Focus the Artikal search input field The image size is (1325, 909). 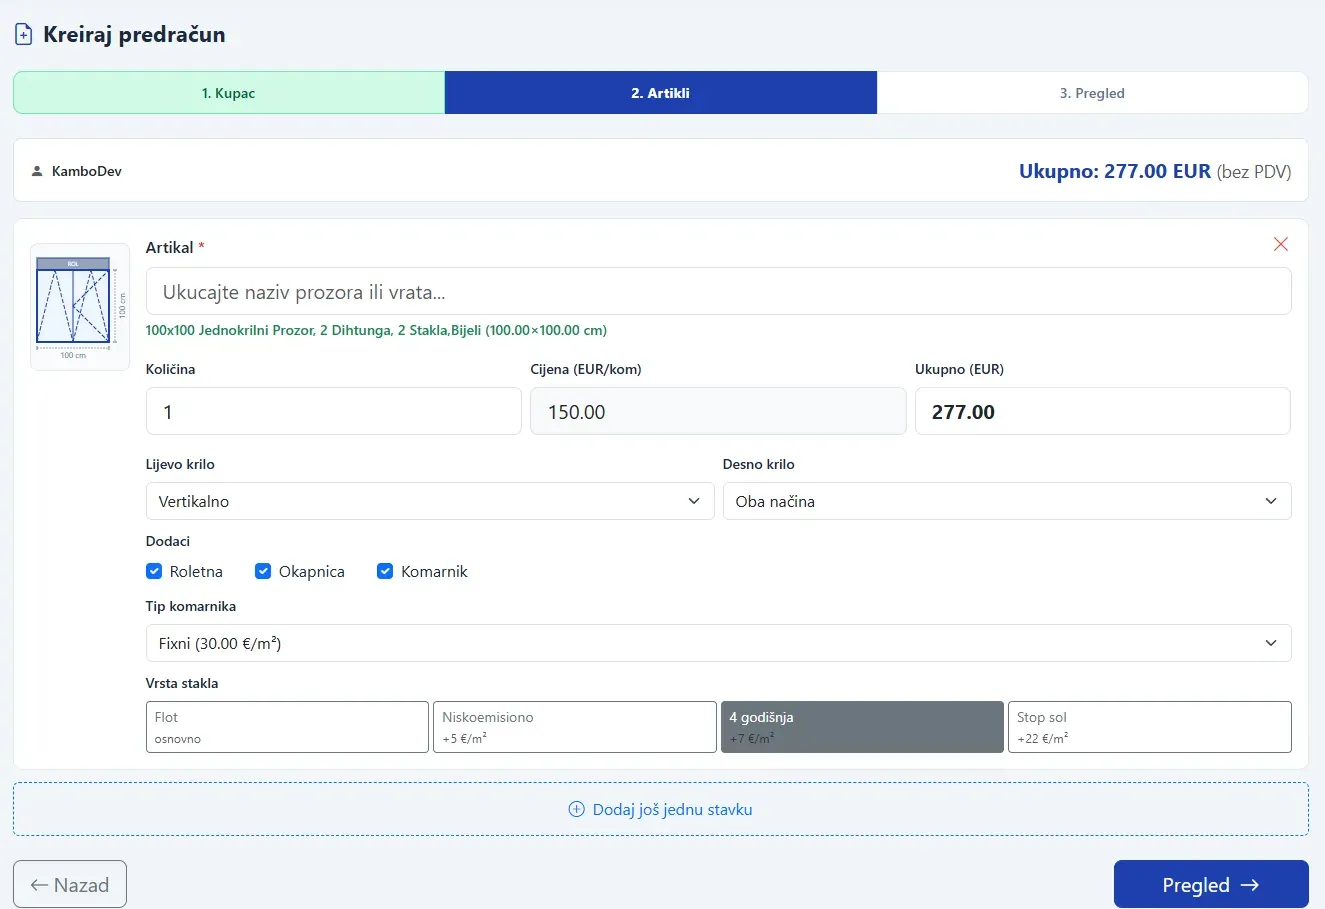click(718, 291)
